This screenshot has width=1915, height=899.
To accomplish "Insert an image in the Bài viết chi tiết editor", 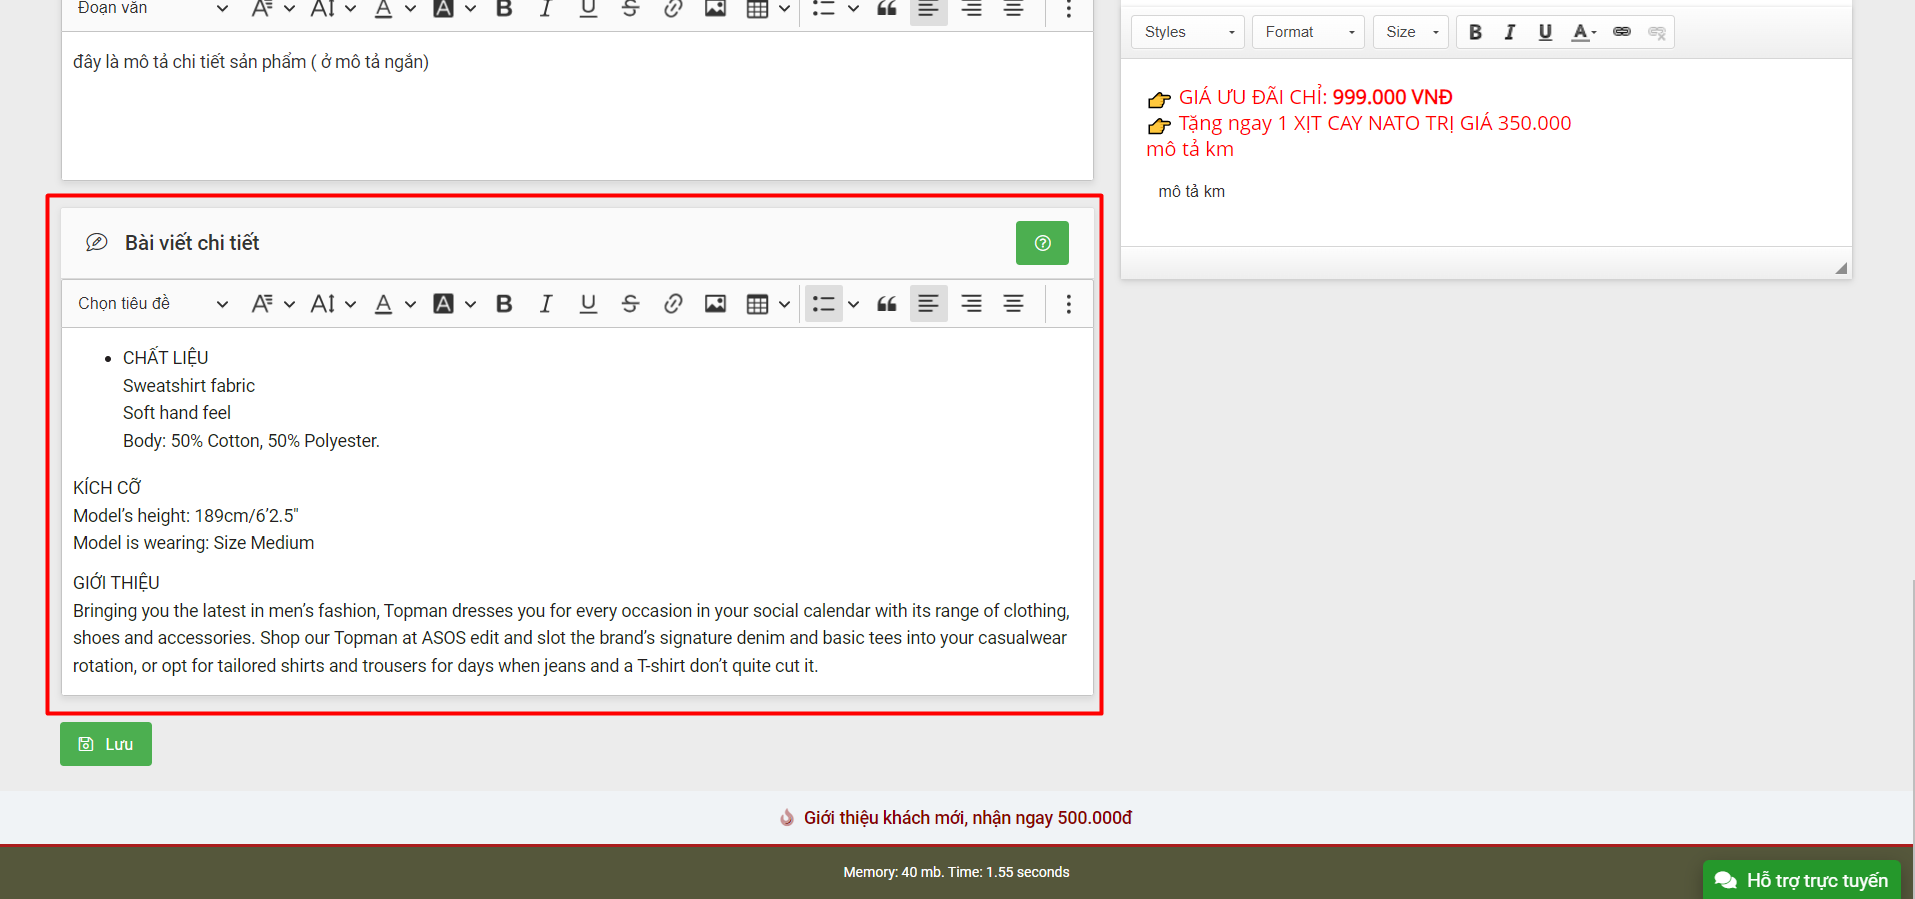I will pyautogui.click(x=715, y=304).
